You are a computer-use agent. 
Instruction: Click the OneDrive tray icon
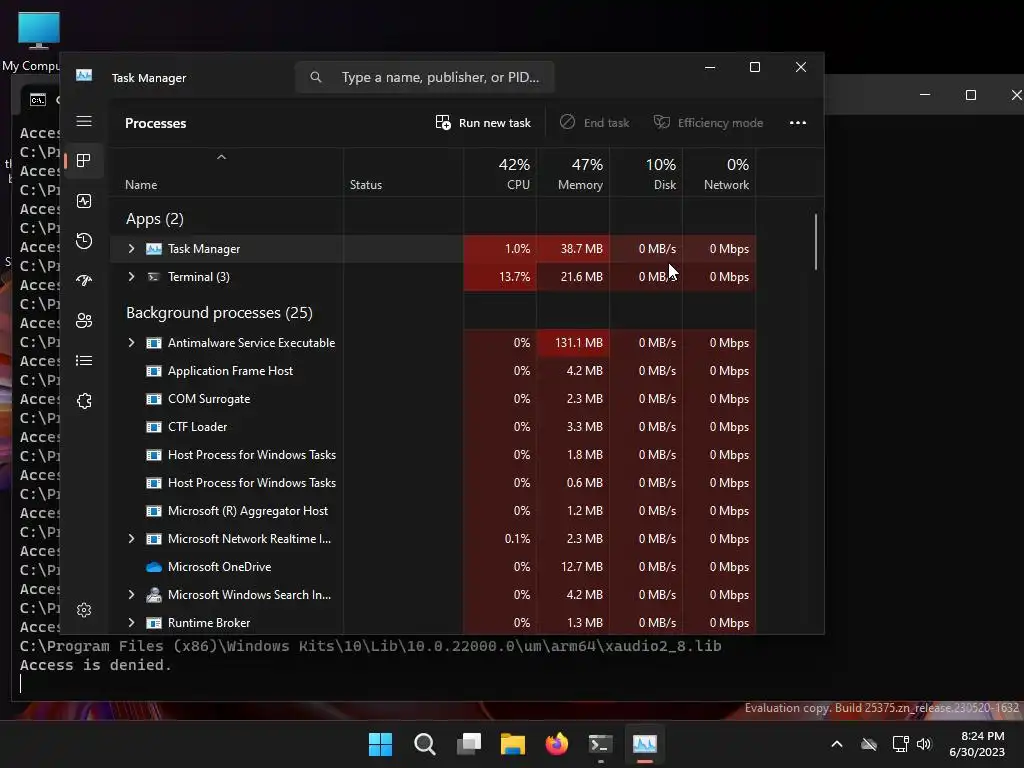point(869,744)
